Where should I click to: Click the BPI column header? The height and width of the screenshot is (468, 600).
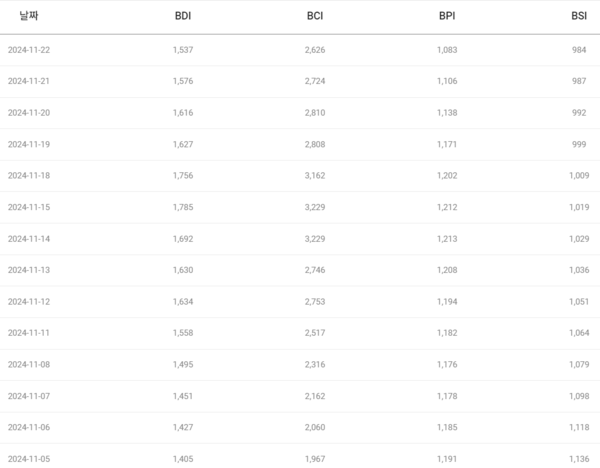(447, 16)
